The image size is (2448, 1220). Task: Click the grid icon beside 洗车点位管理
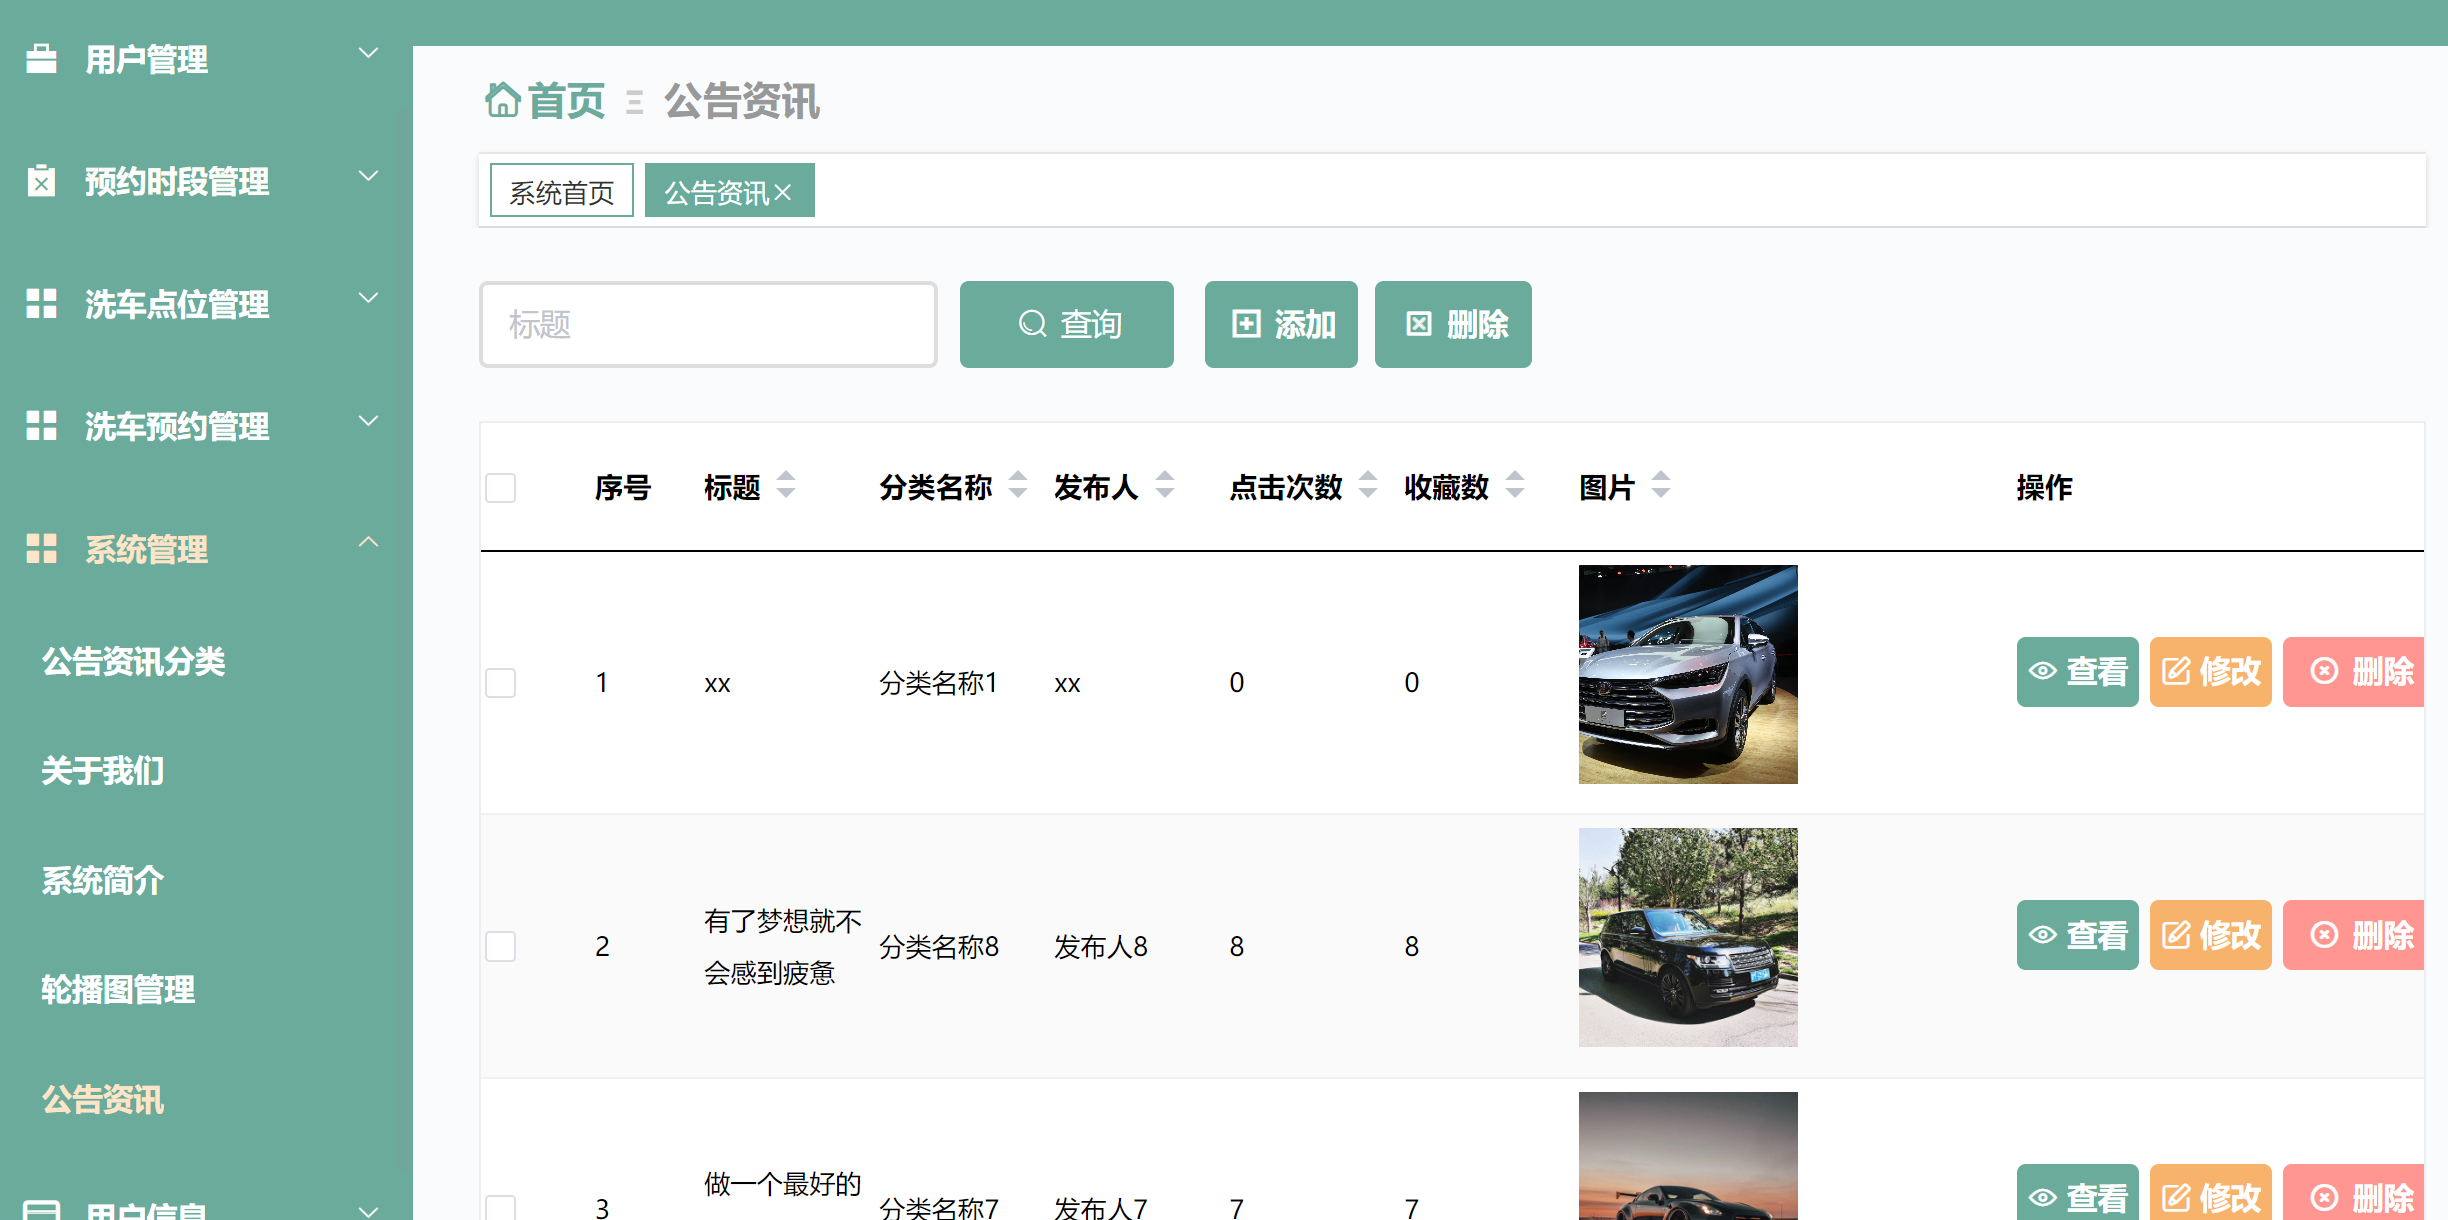click(x=41, y=303)
